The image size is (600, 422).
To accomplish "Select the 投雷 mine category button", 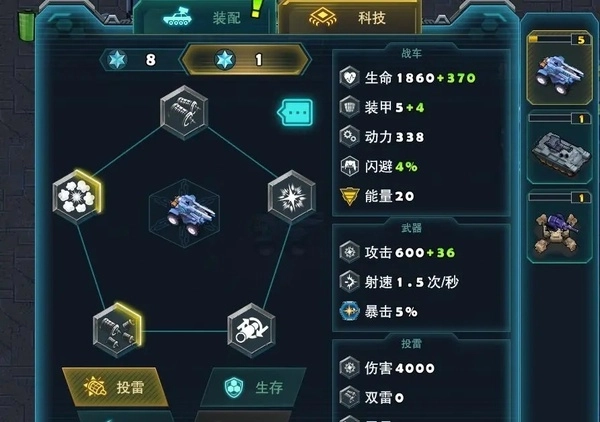I will pos(115,387).
